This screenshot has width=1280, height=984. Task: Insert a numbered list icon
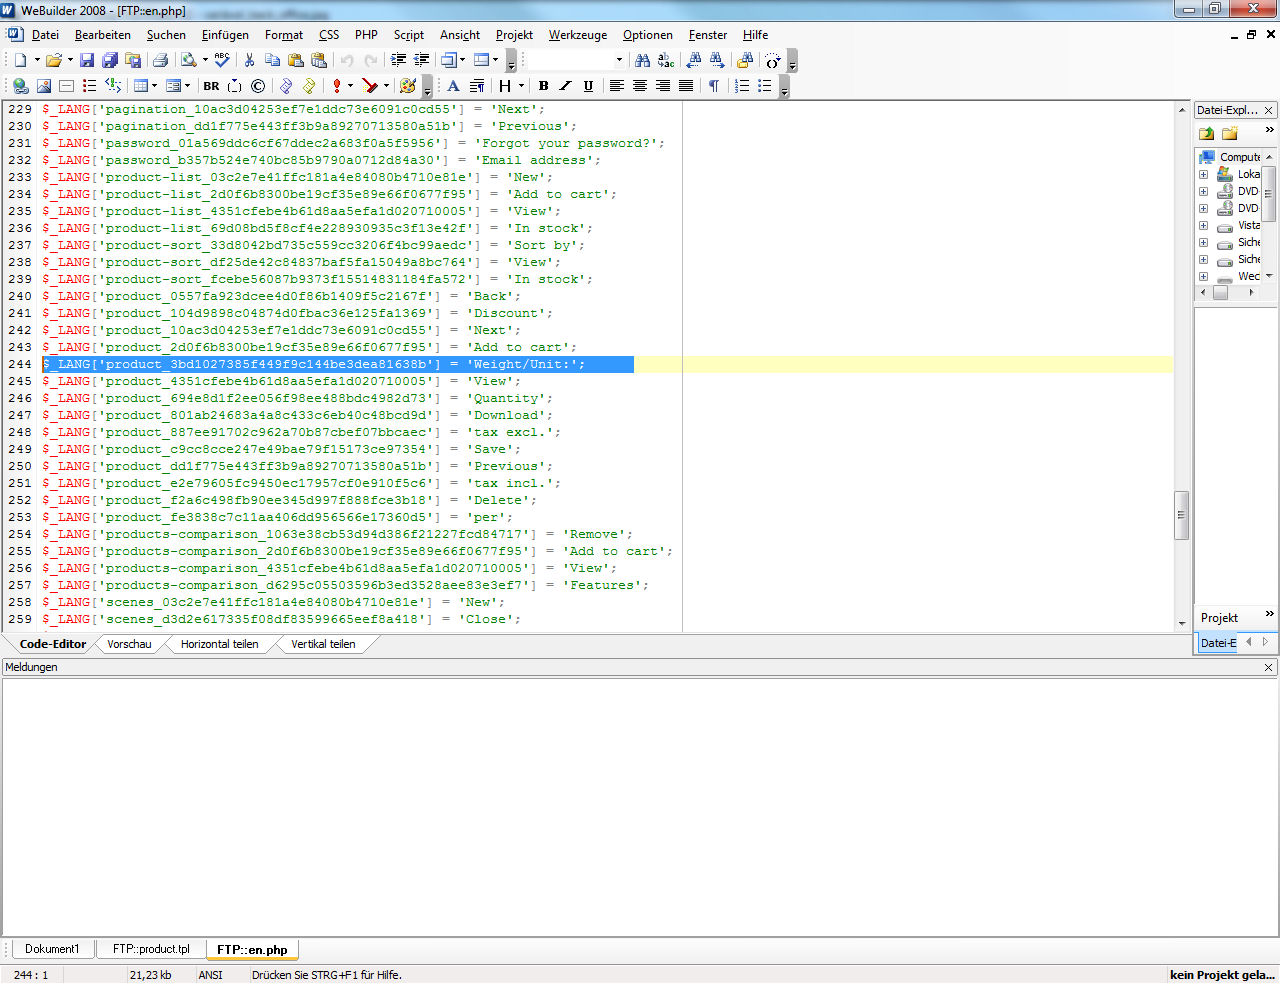[742, 86]
